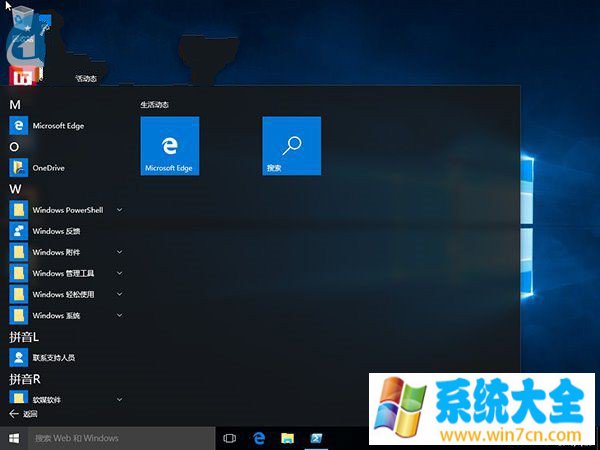The width and height of the screenshot is (600, 450).
Task: Click the Windows 系统 label
Action: (x=56, y=315)
